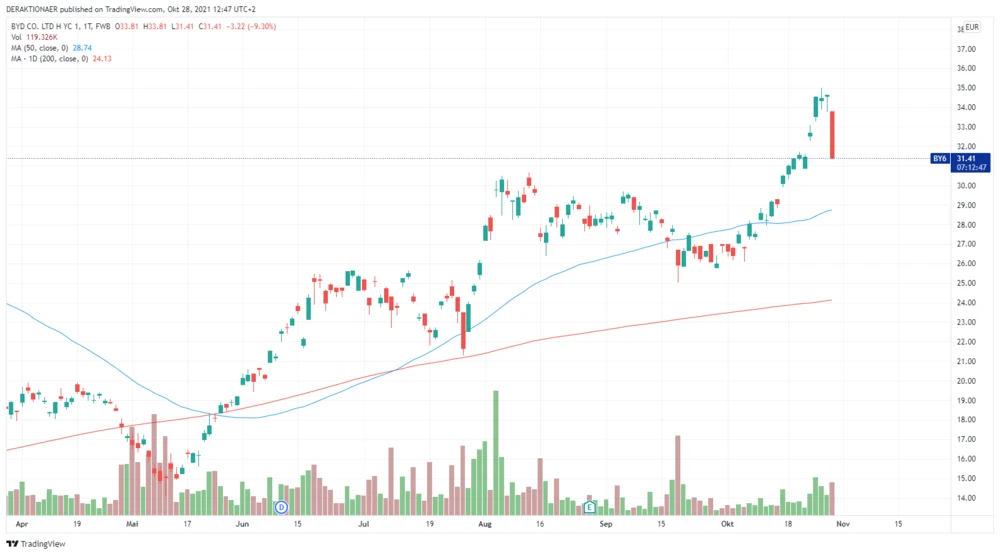
Task: Click the 37.00 price scale label
Action: tap(966, 49)
